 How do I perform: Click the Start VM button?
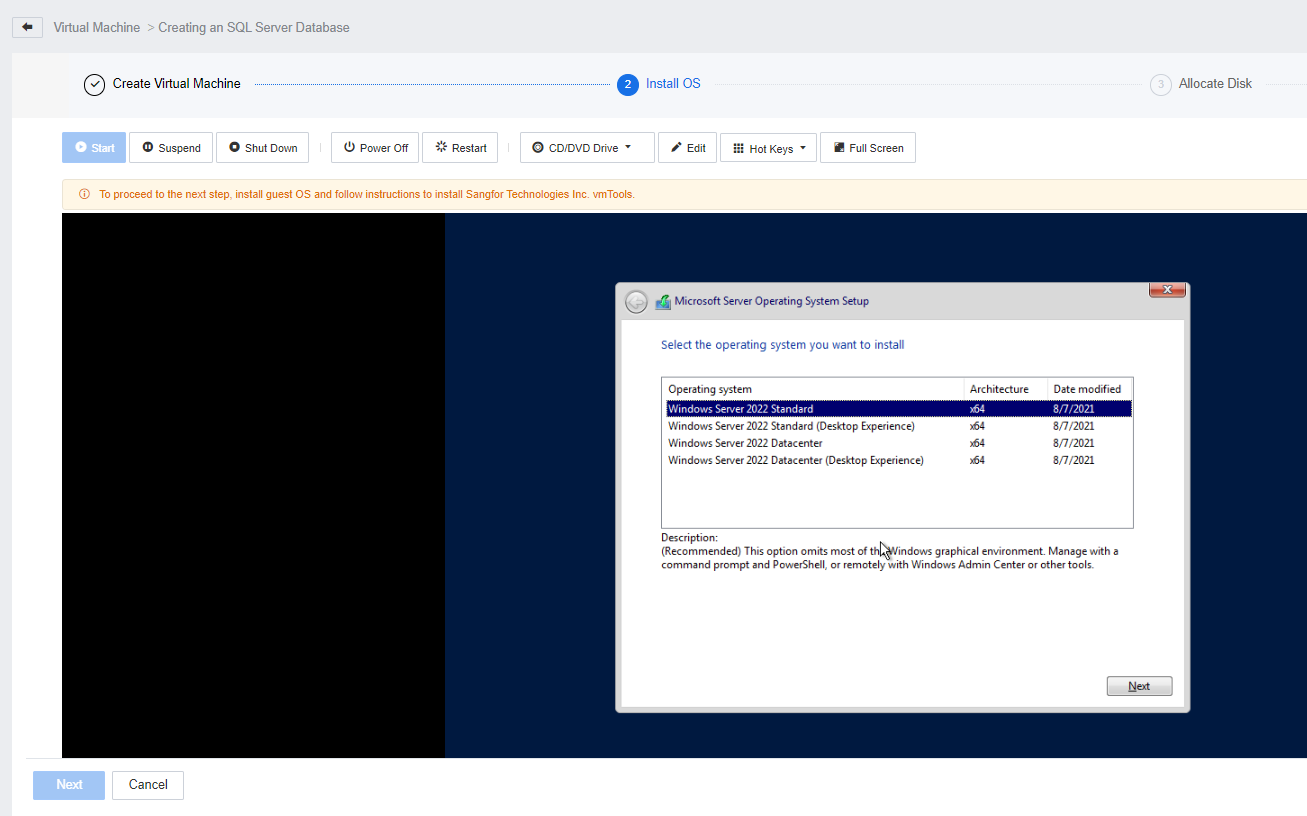(x=94, y=148)
